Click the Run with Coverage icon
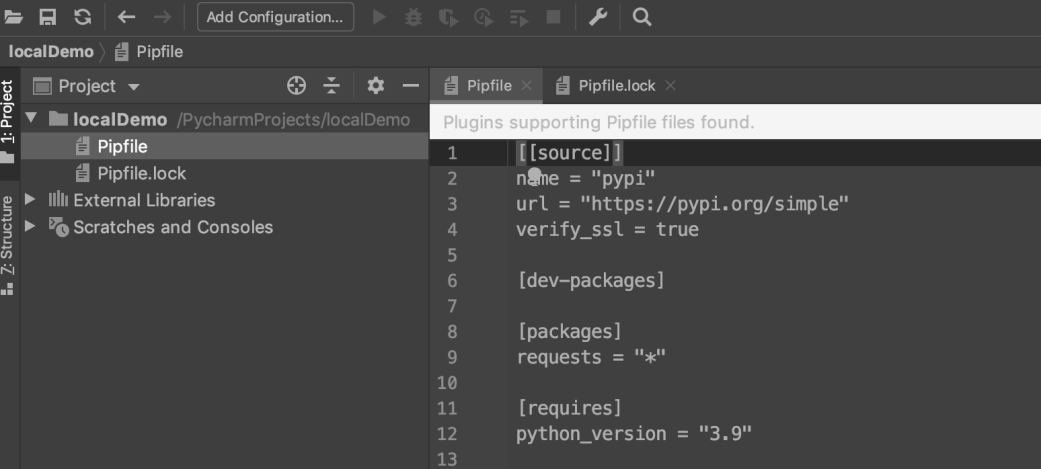The width and height of the screenshot is (1041, 469). [449, 17]
